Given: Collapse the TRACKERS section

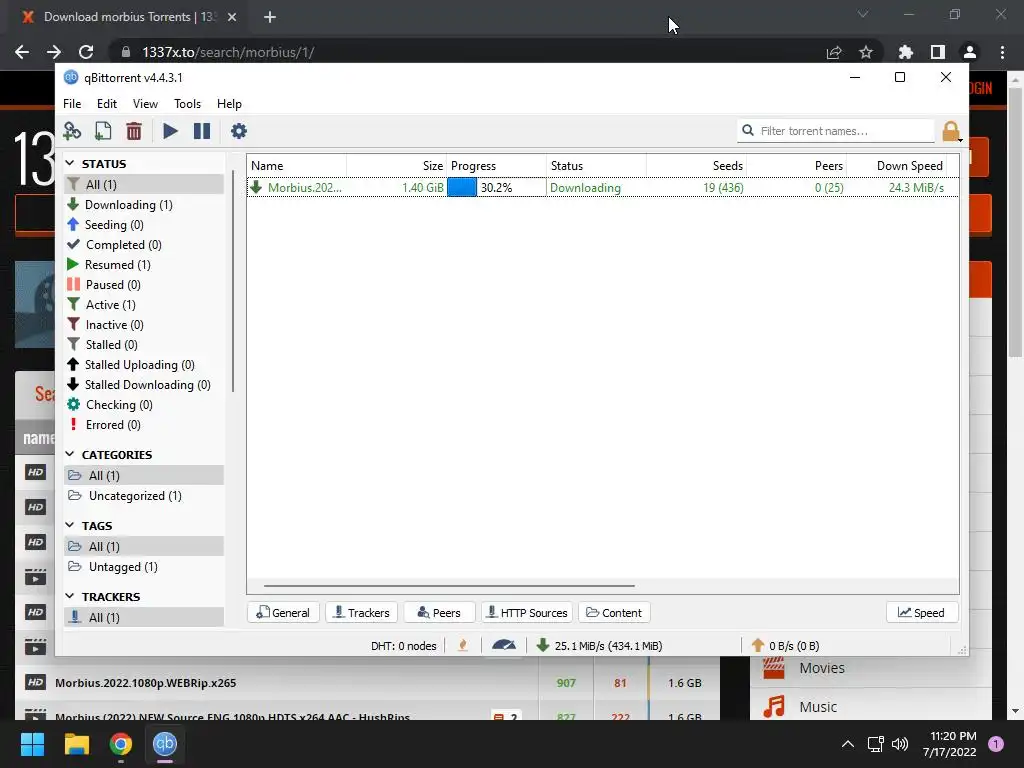Looking at the screenshot, I should (x=70, y=596).
